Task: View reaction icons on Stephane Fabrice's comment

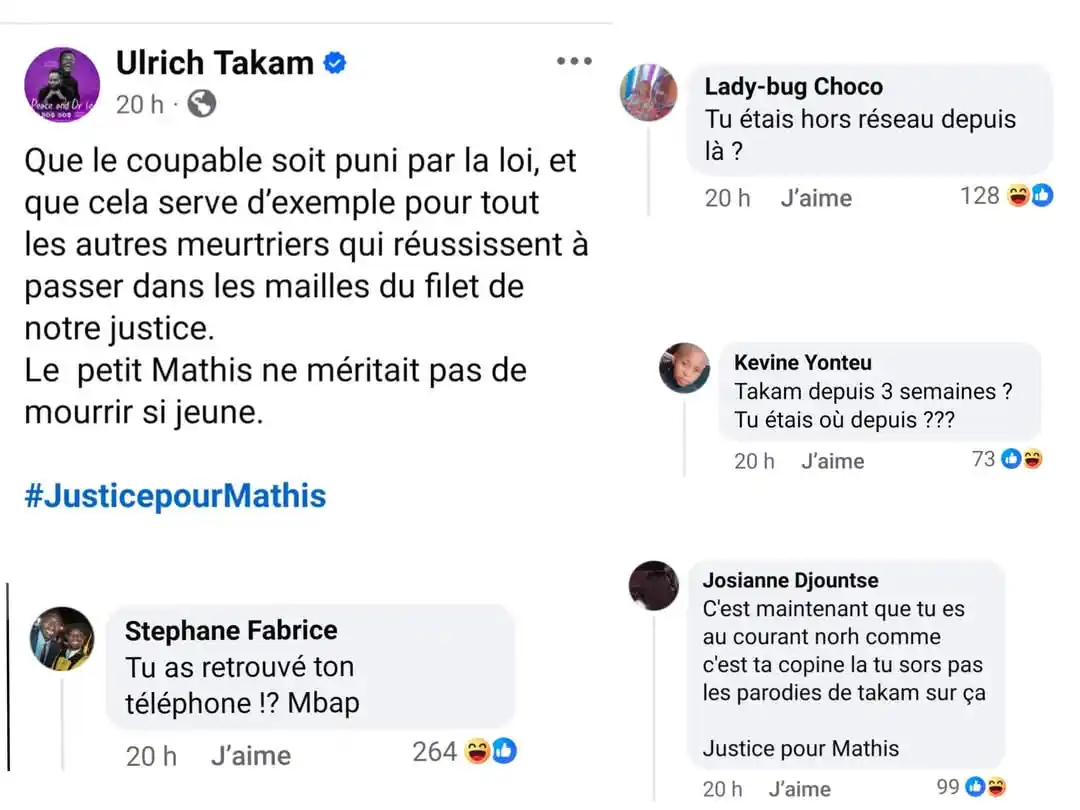Action: 491,751
